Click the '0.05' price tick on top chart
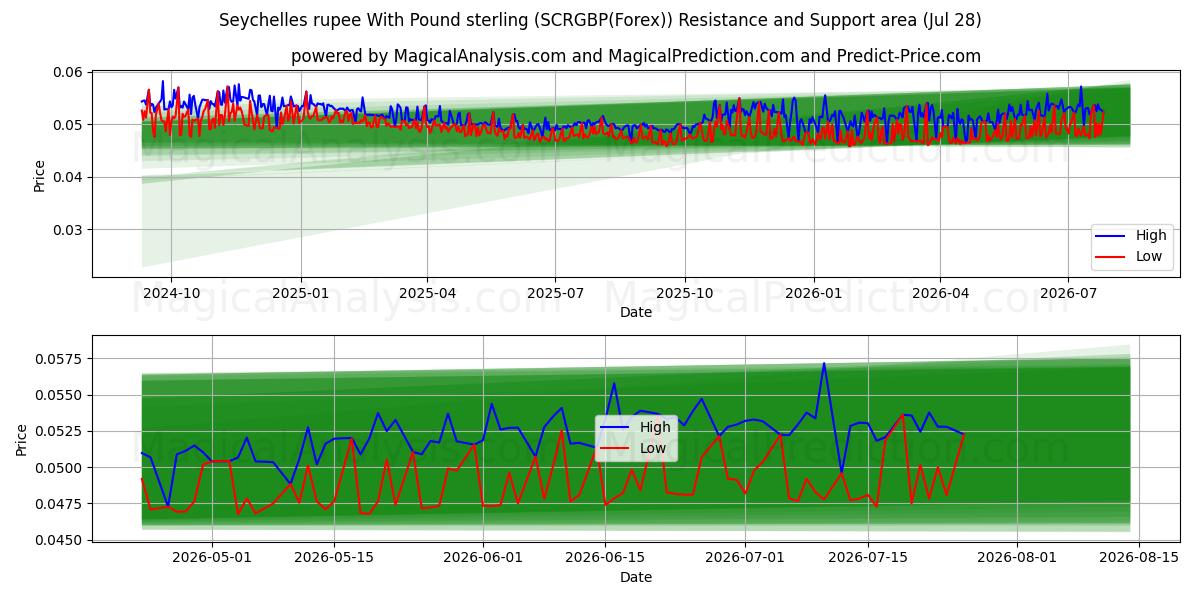Screen dimensions: 1200x600 pyautogui.click(x=68, y=125)
